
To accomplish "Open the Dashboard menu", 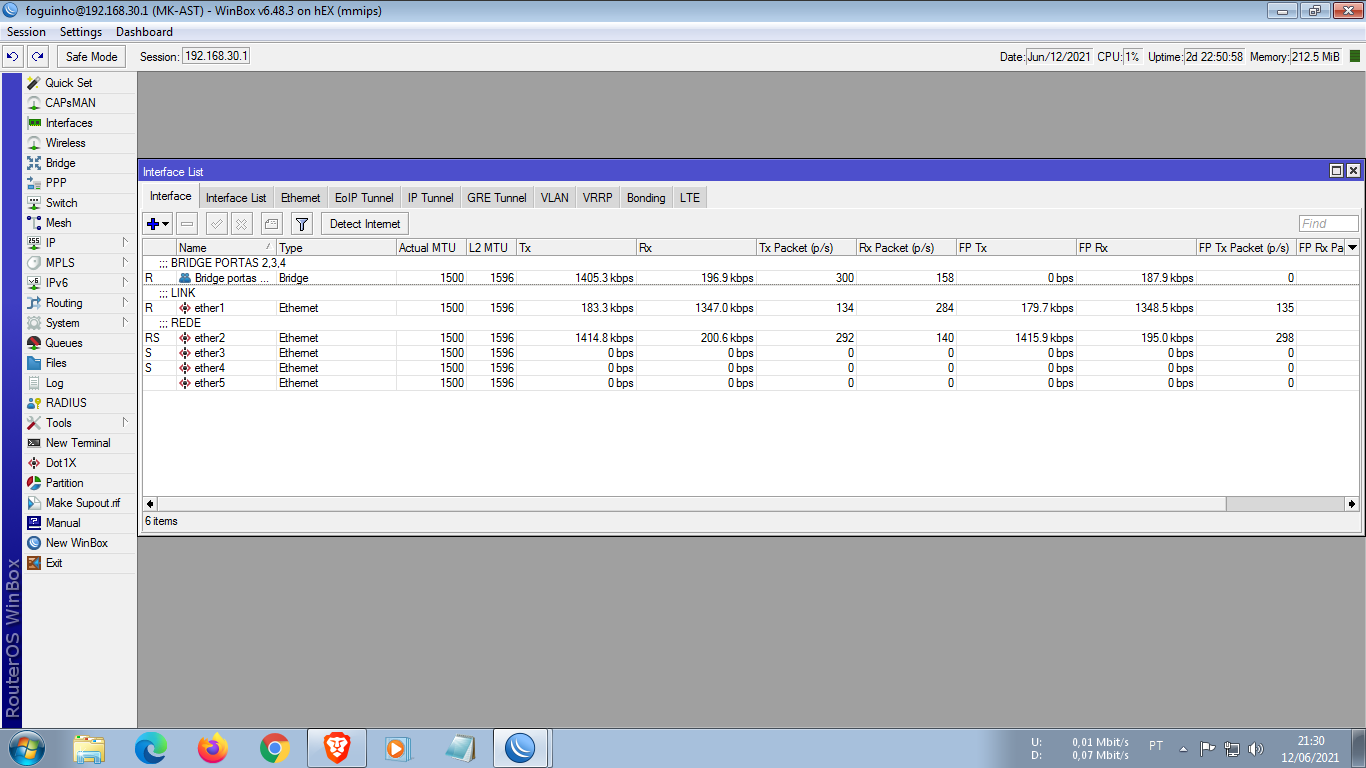I will click(144, 32).
